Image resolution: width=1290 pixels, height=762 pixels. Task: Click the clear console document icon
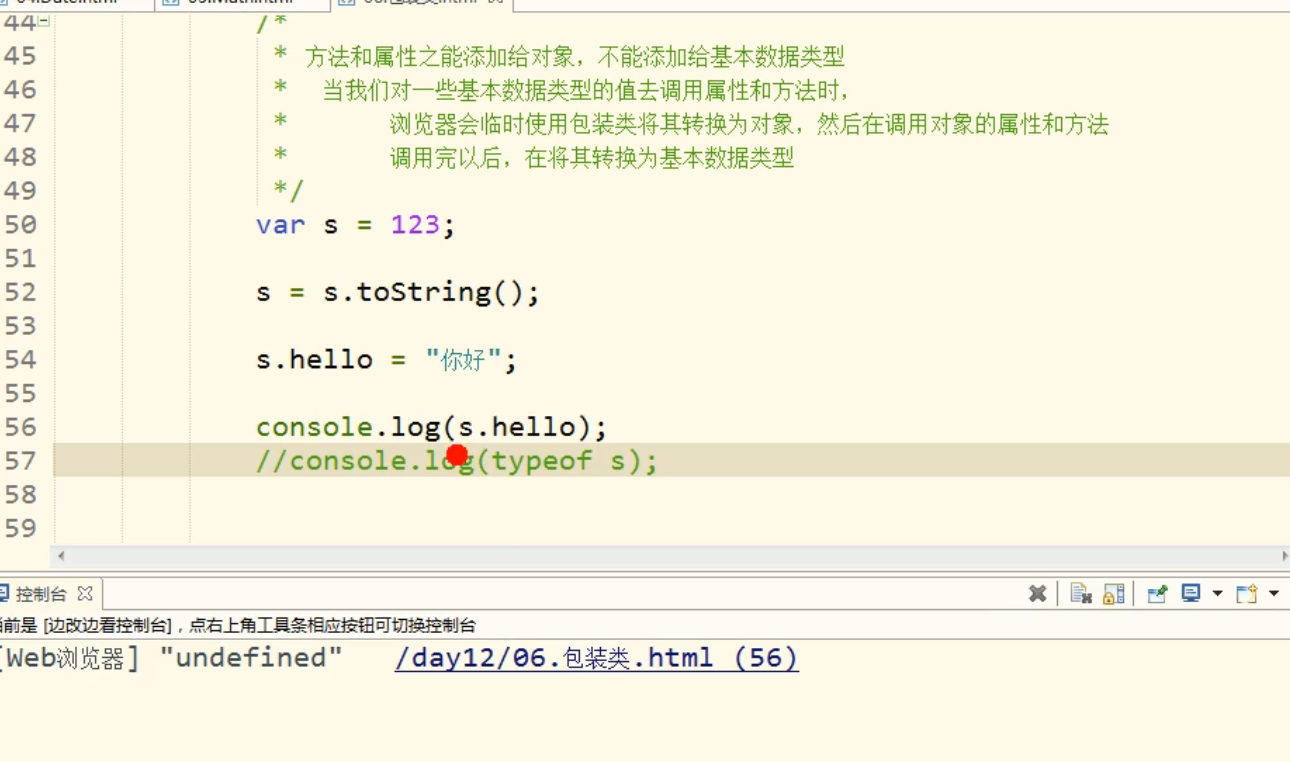point(1080,594)
